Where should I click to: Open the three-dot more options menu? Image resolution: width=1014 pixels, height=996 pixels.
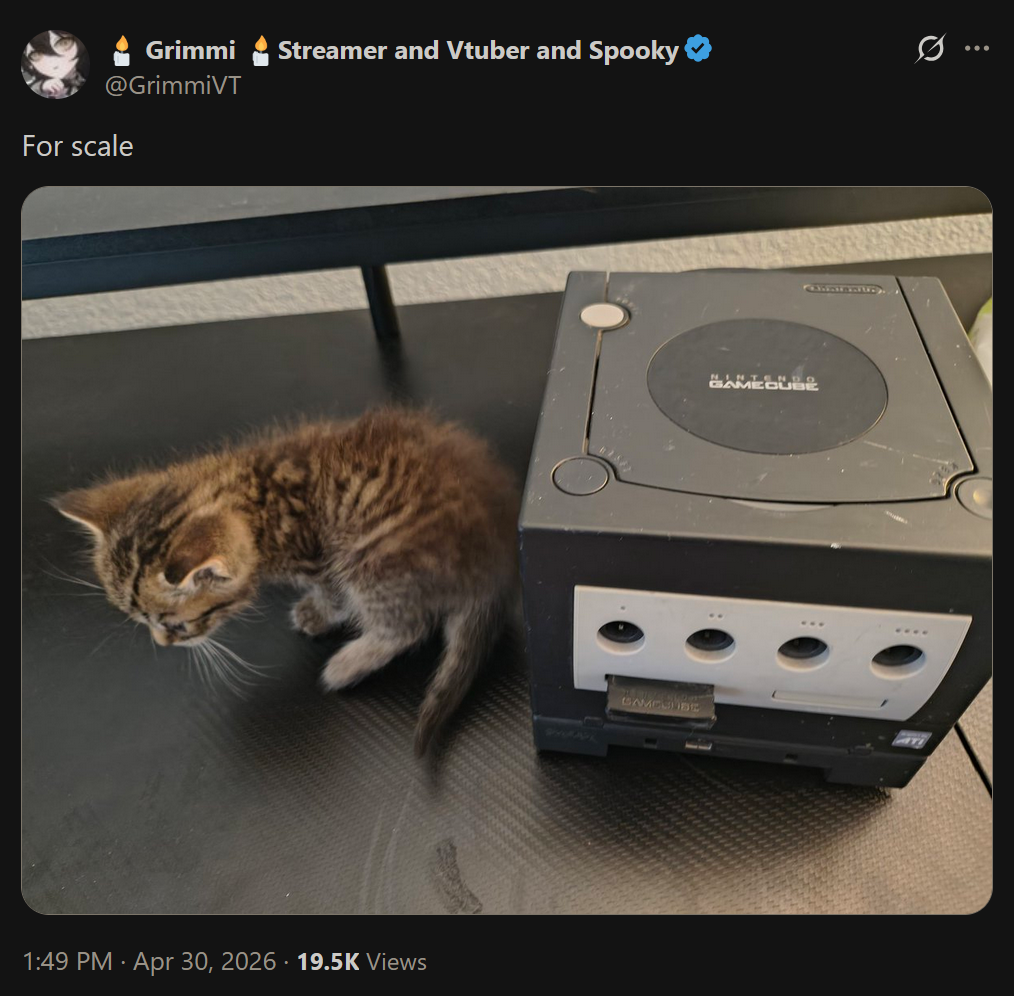click(x=976, y=49)
